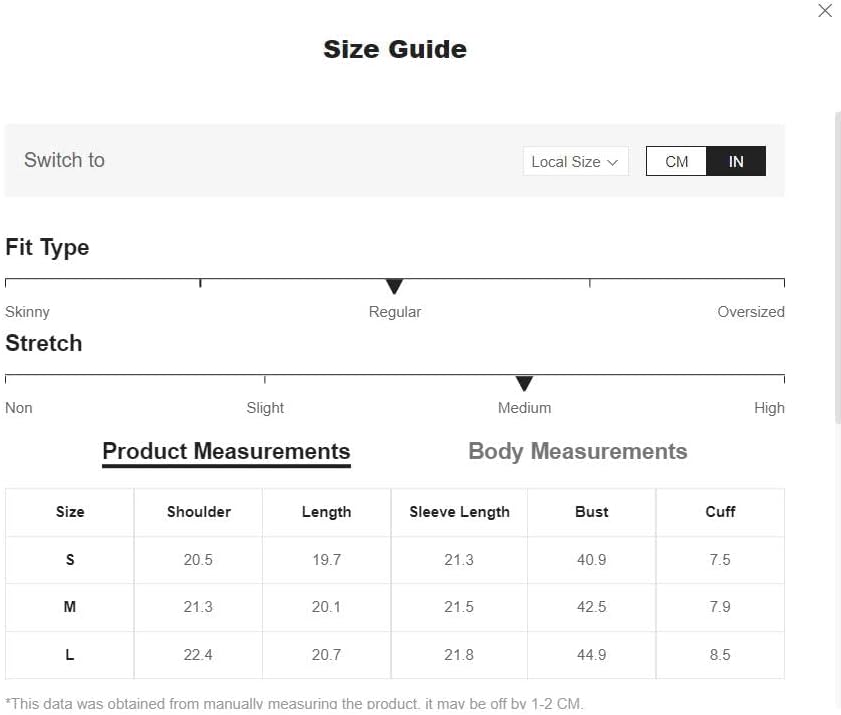Click the Cuff column header
Viewport: 841px width, 715px height.
(x=720, y=512)
